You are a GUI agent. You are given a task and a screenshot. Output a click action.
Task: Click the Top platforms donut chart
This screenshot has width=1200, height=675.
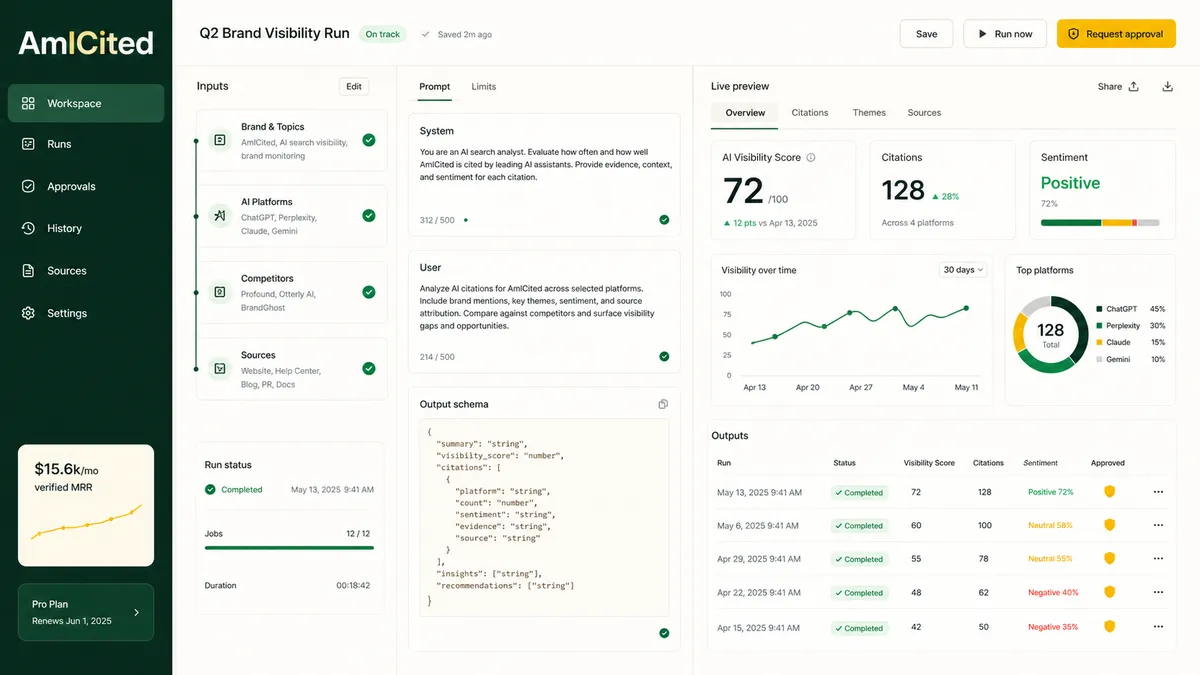(1050, 334)
